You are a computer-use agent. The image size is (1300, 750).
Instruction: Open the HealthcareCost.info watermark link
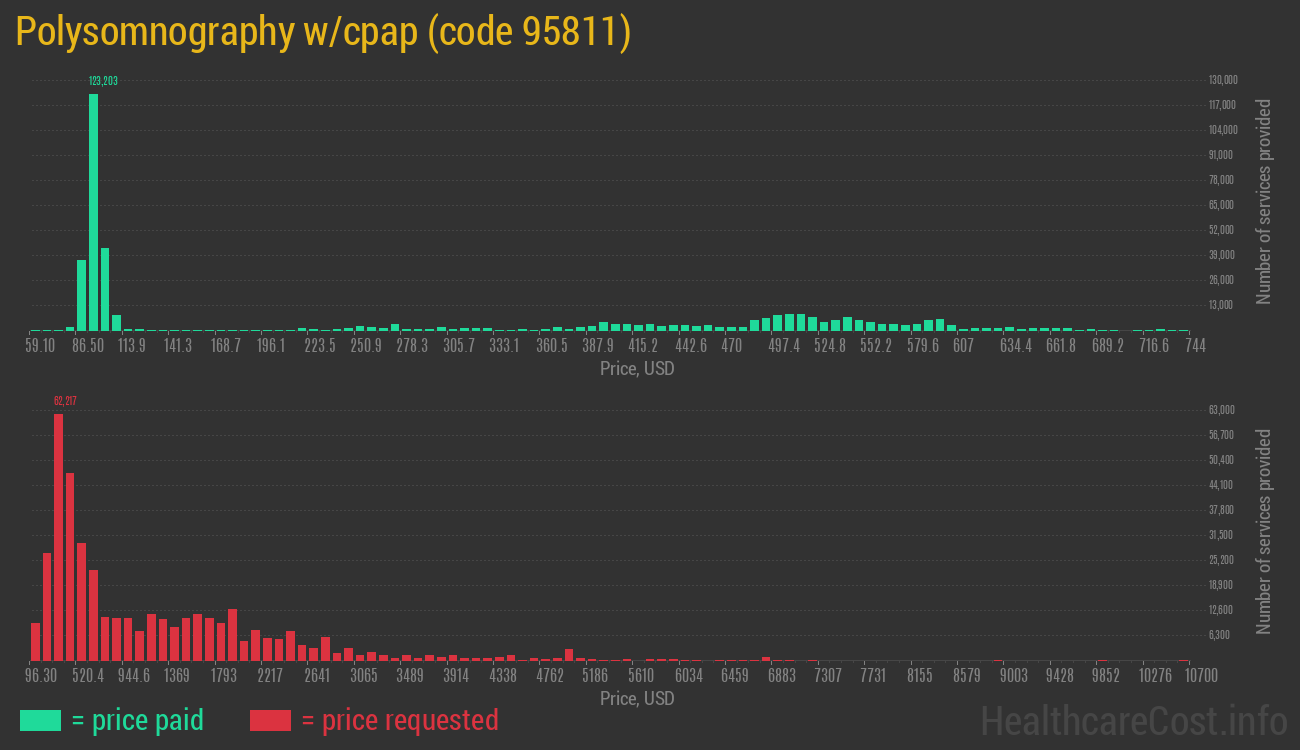[1133, 720]
